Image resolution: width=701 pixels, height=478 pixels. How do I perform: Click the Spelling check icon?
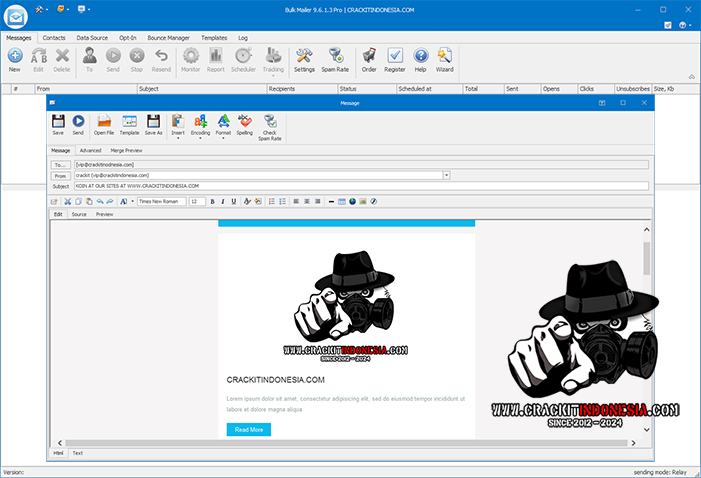pos(245,123)
